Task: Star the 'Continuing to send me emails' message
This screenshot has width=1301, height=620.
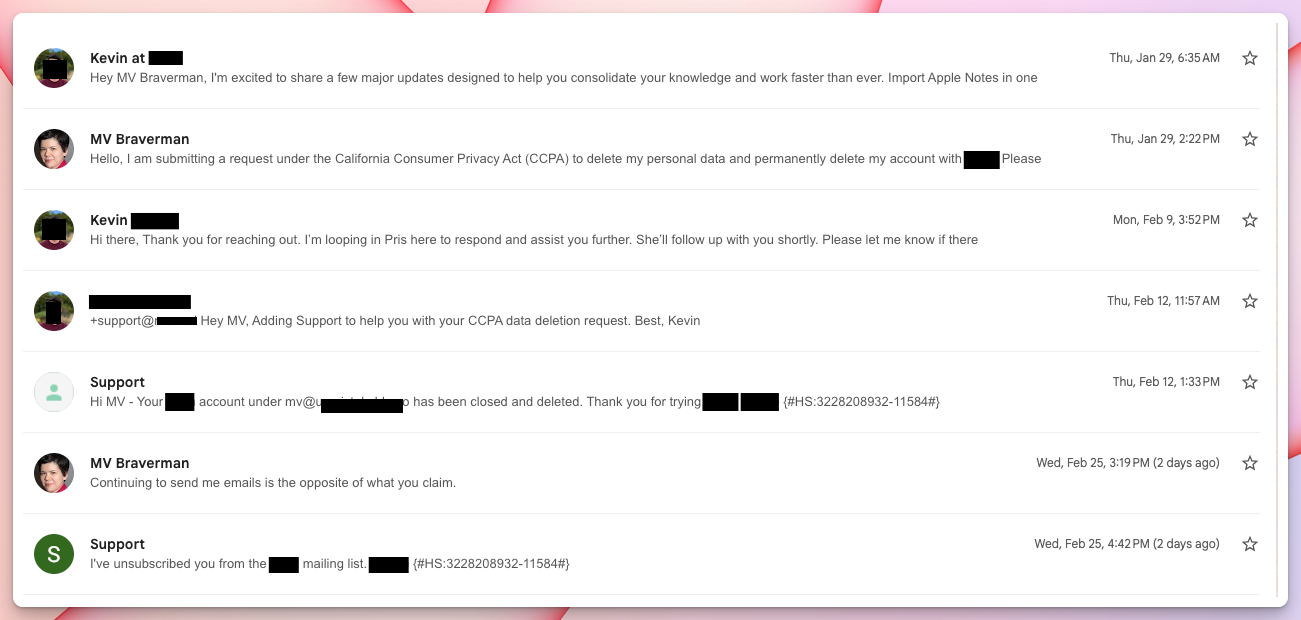Action: 1249,463
